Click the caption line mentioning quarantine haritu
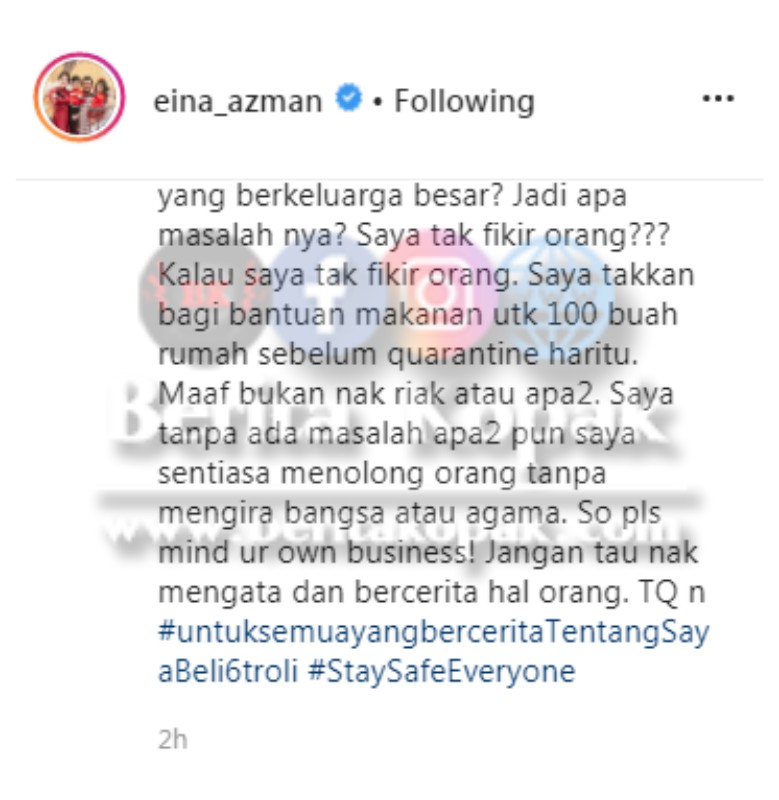This screenshot has width=779, height=800. [398, 354]
